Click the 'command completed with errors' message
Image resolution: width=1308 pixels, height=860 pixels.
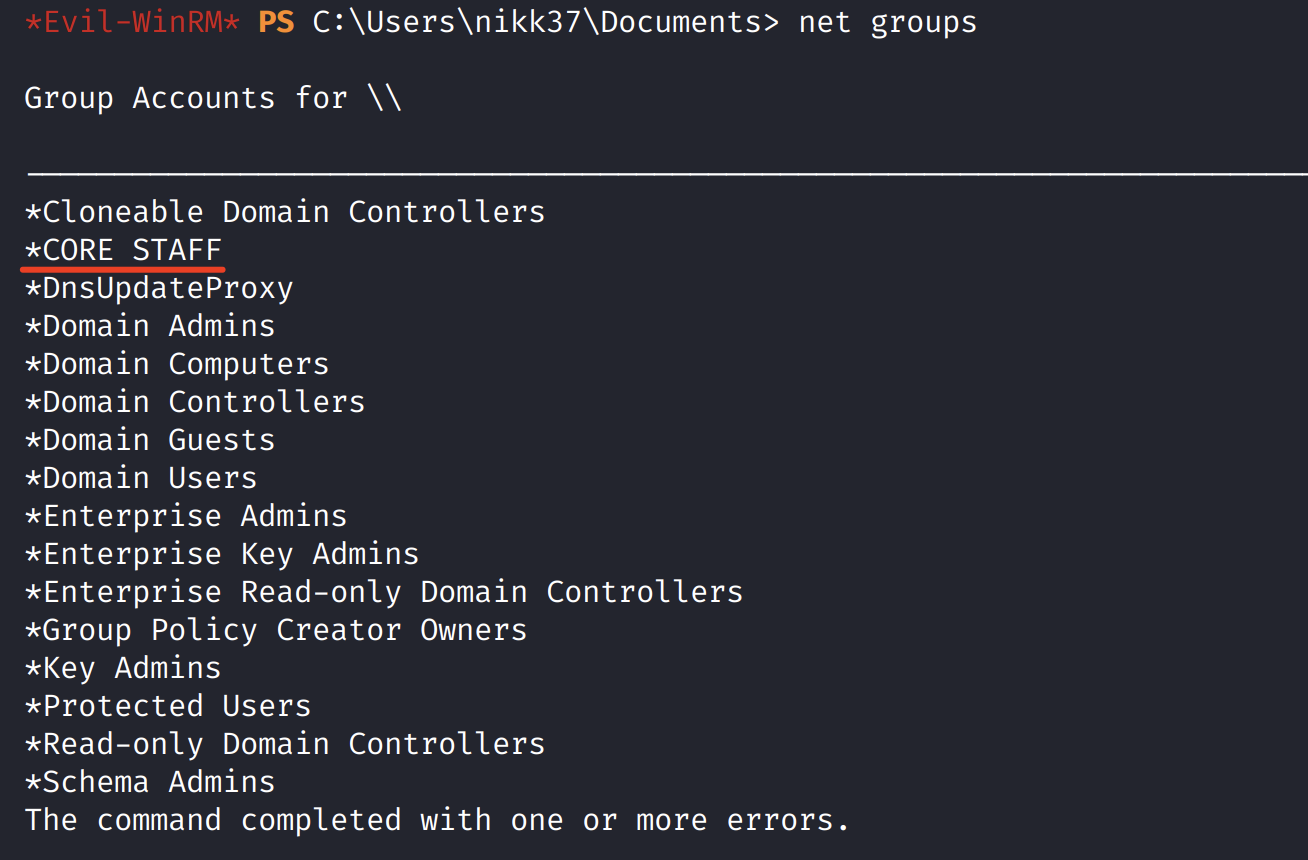tap(437, 820)
